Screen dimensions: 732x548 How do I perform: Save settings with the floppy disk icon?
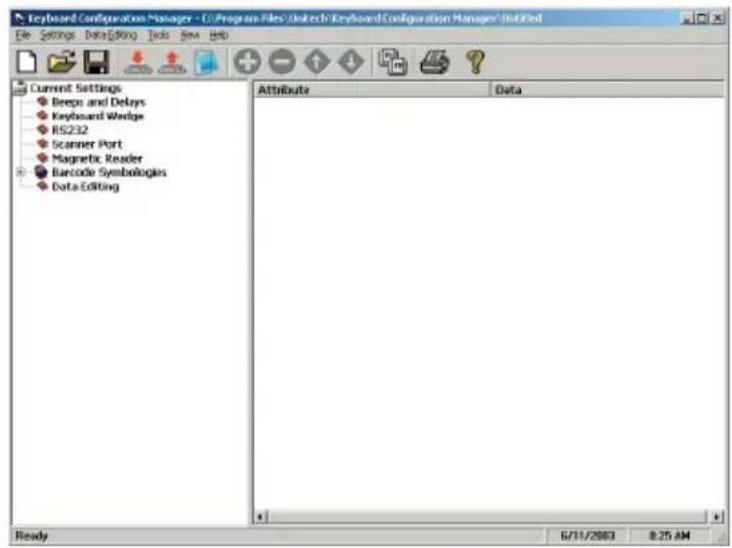96,62
